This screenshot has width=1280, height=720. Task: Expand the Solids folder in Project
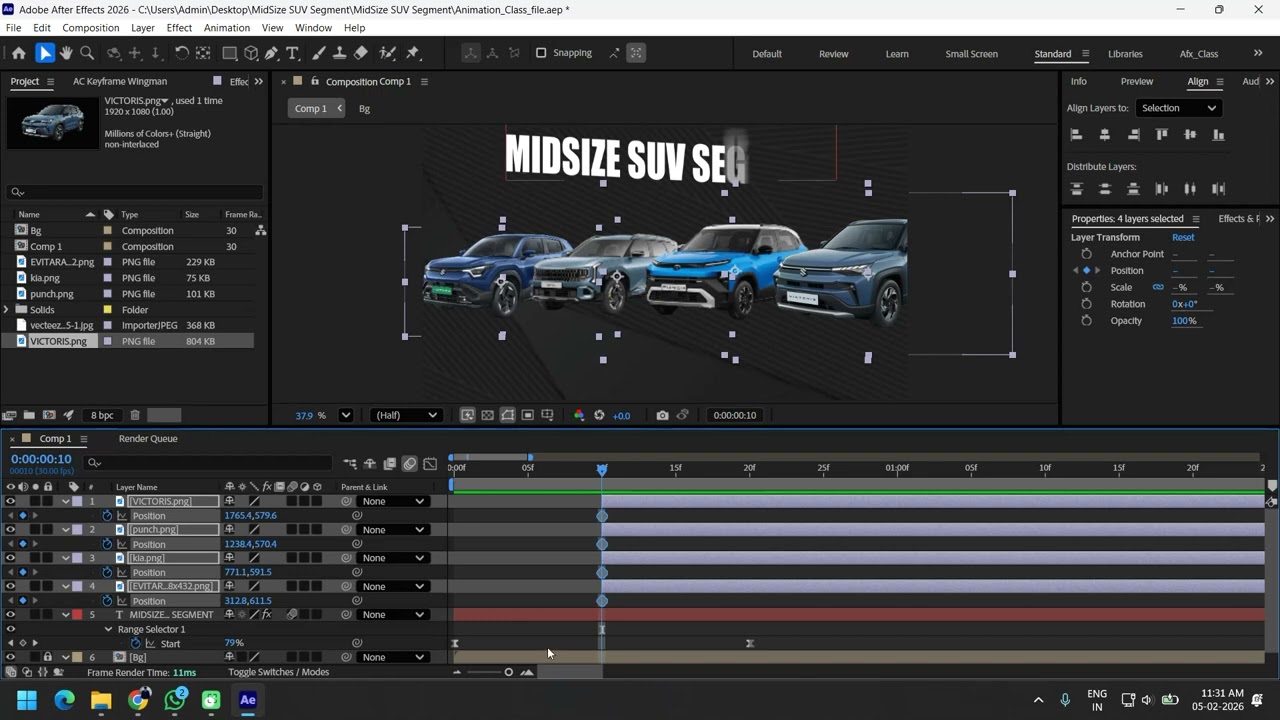[7, 309]
